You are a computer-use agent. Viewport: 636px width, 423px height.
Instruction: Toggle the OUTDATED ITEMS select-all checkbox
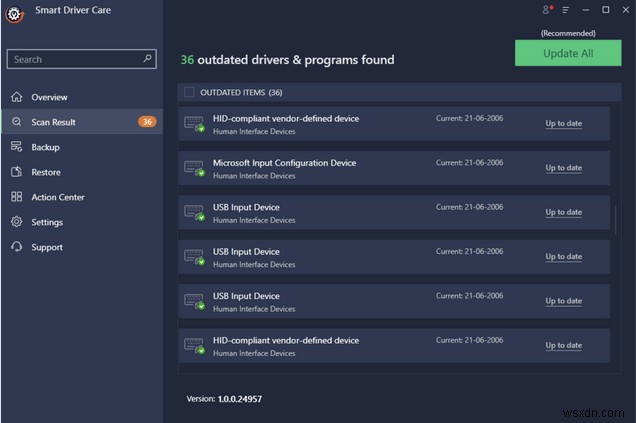tap(189, 92)
